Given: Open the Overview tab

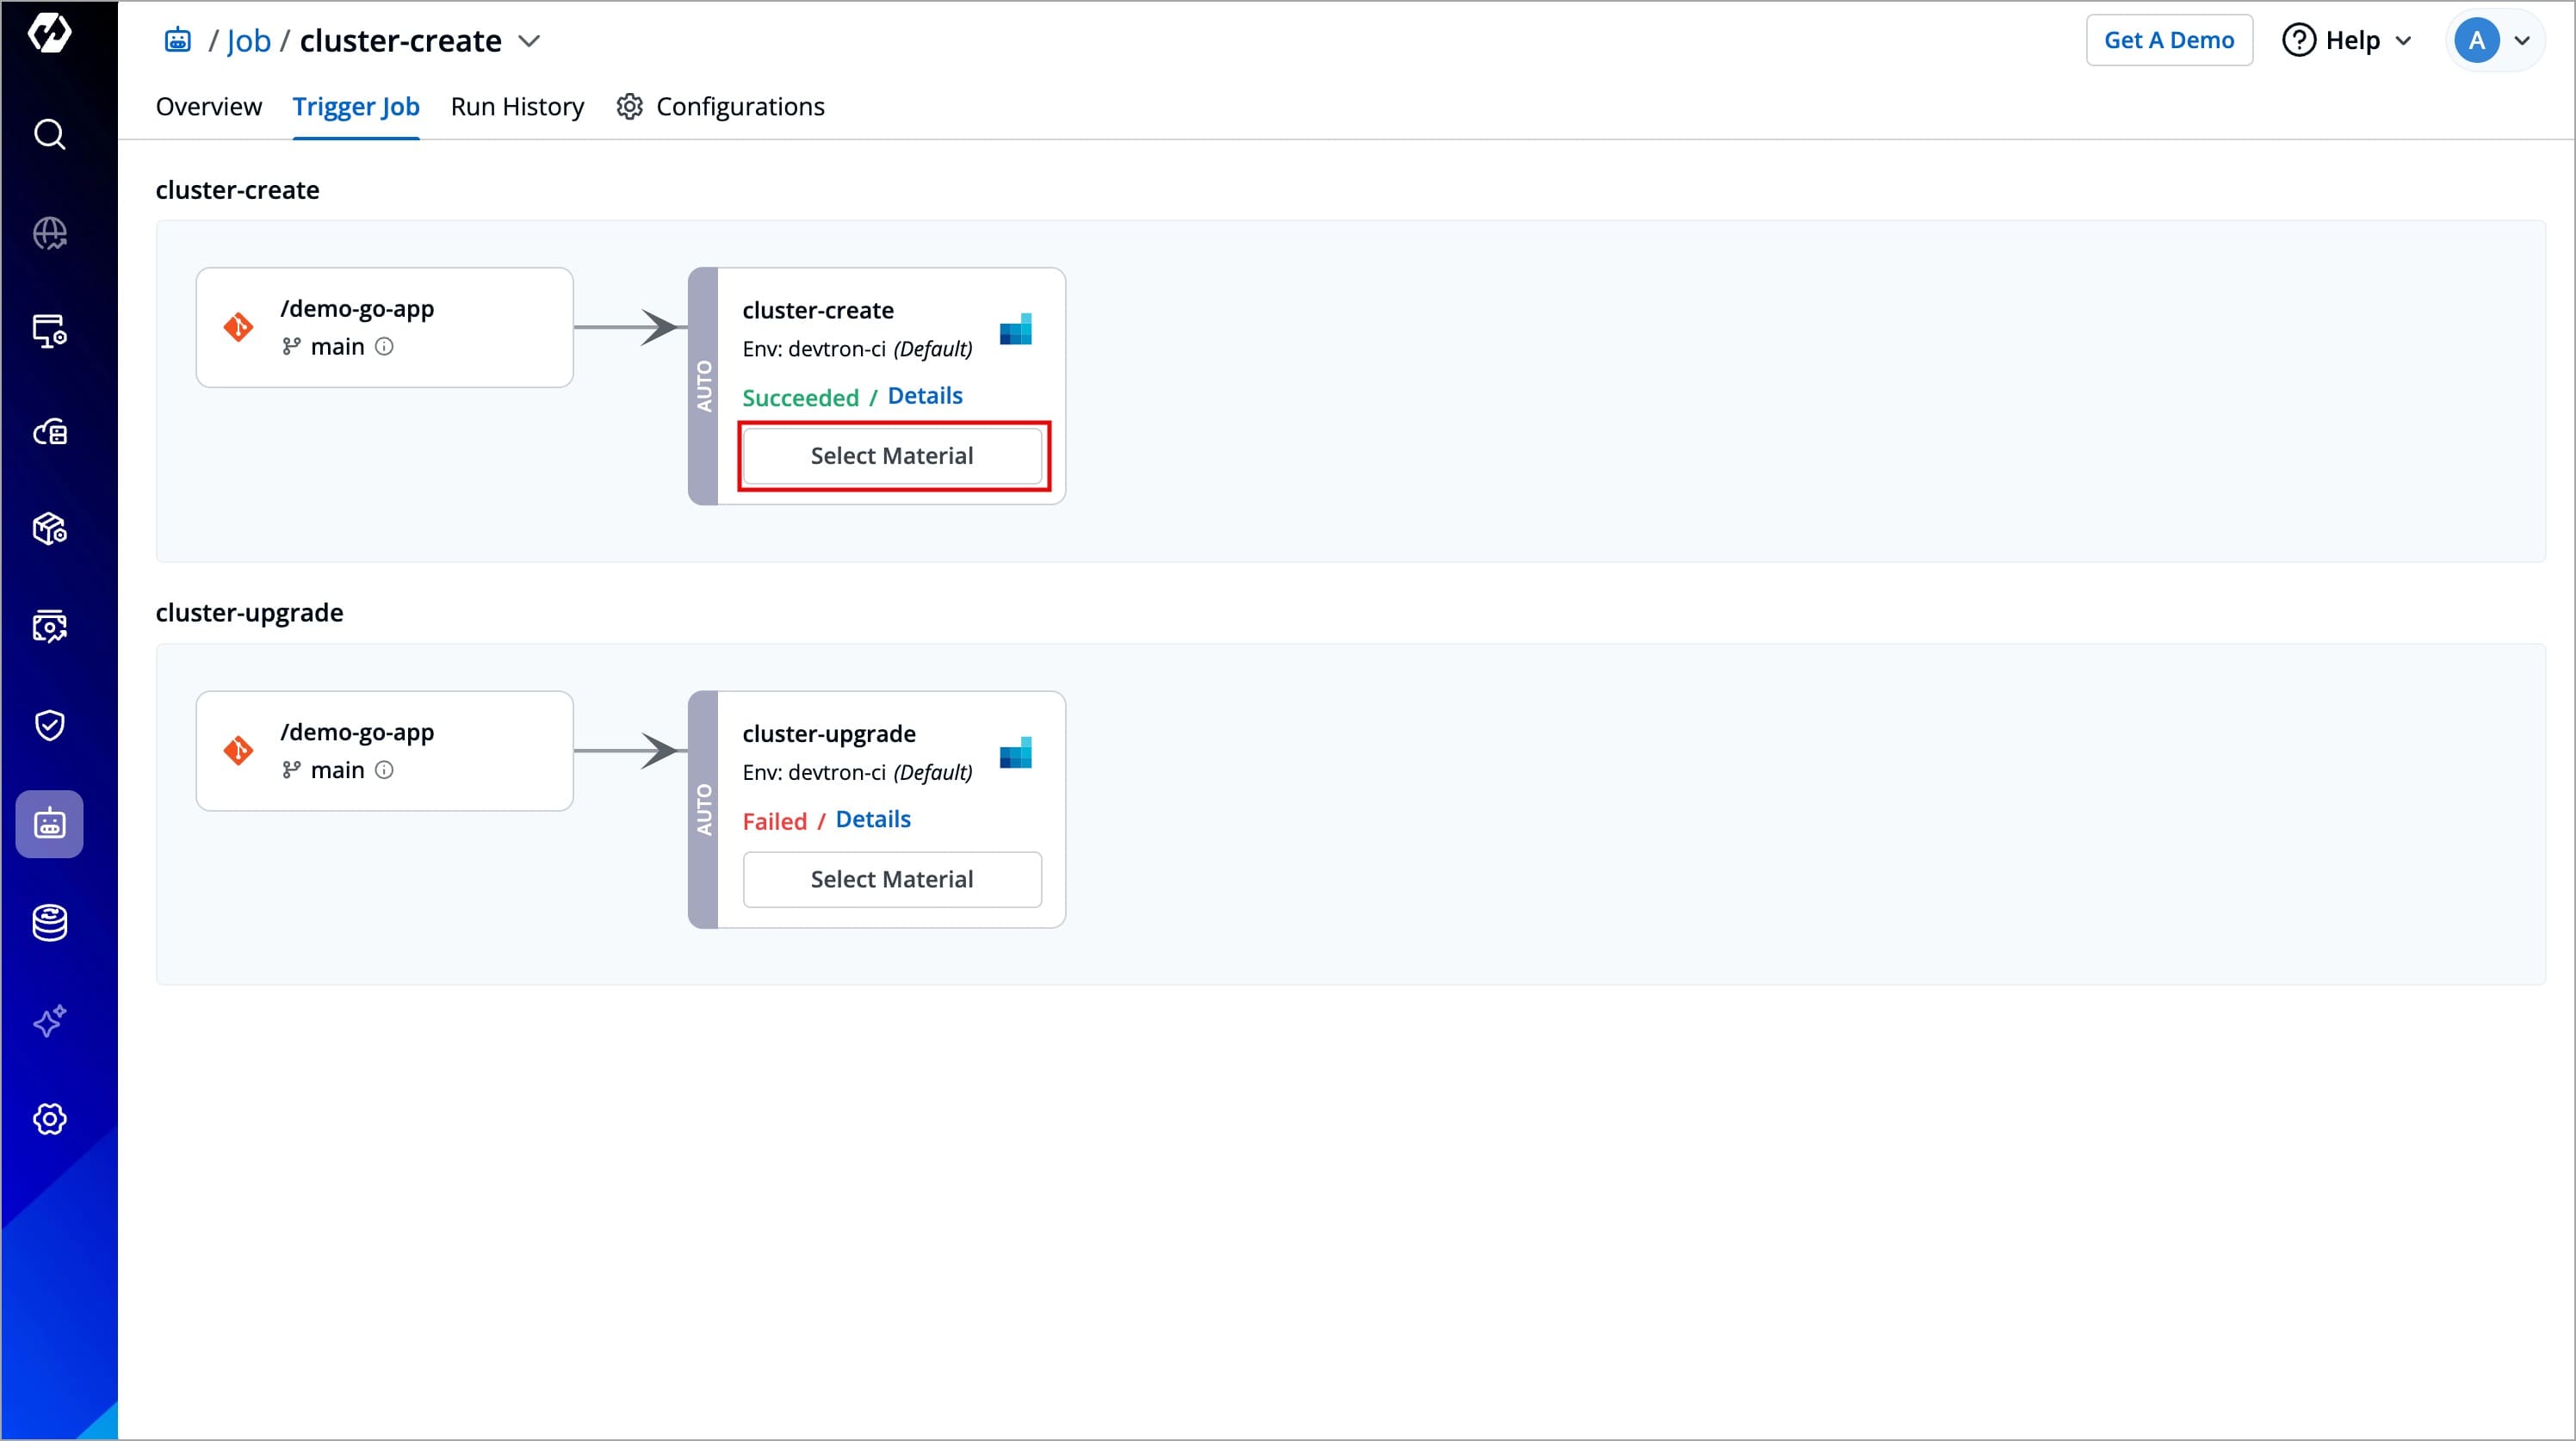Looking at the screenshot, I should pyautogui.click(x=208, y=107).
